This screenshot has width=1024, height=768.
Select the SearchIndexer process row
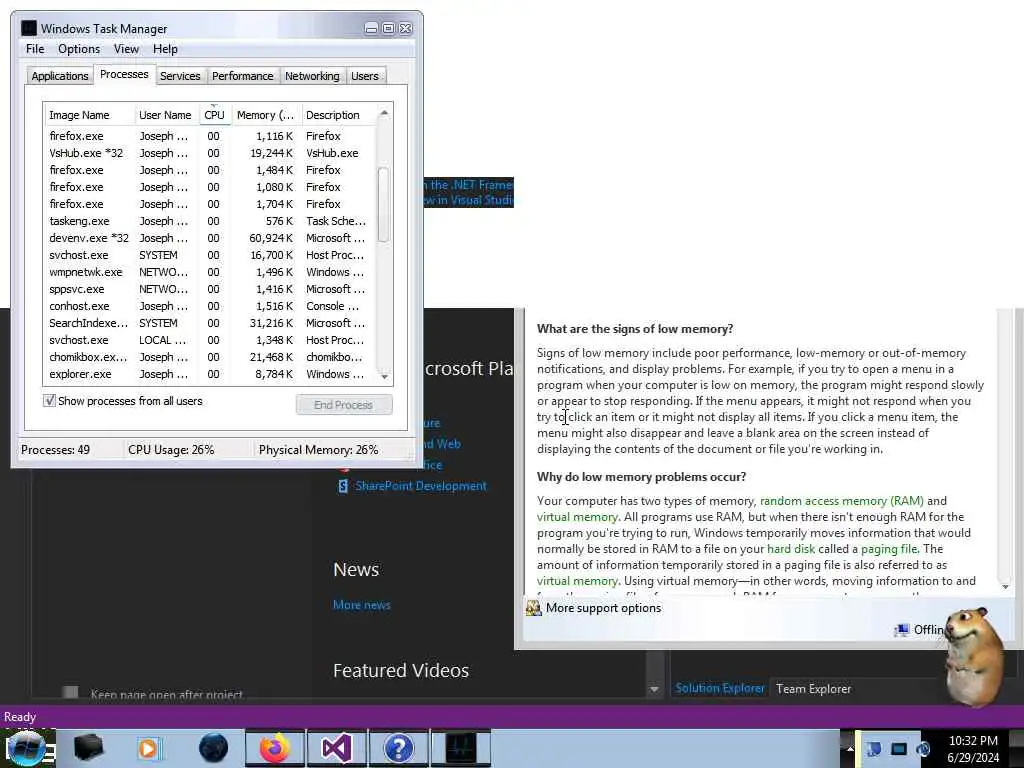click(209, 323)
